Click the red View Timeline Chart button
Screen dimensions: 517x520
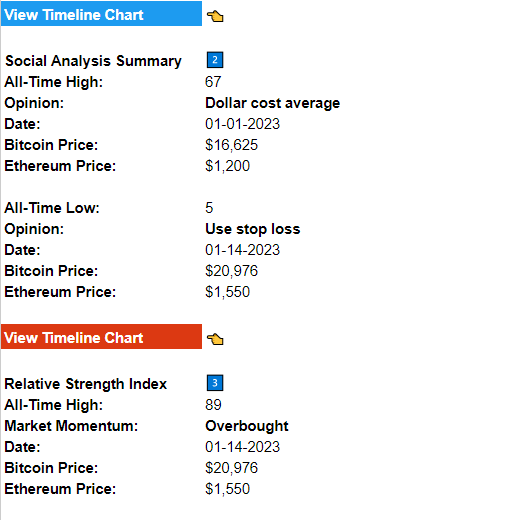tap(101, 337)
